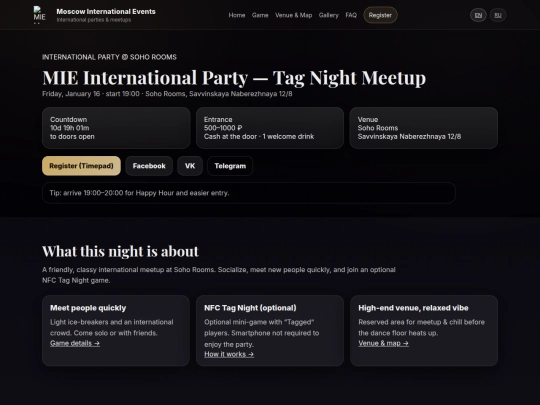Switch language to EN
Viewport: 540px width, 405px height.
(x=478, y=15)
